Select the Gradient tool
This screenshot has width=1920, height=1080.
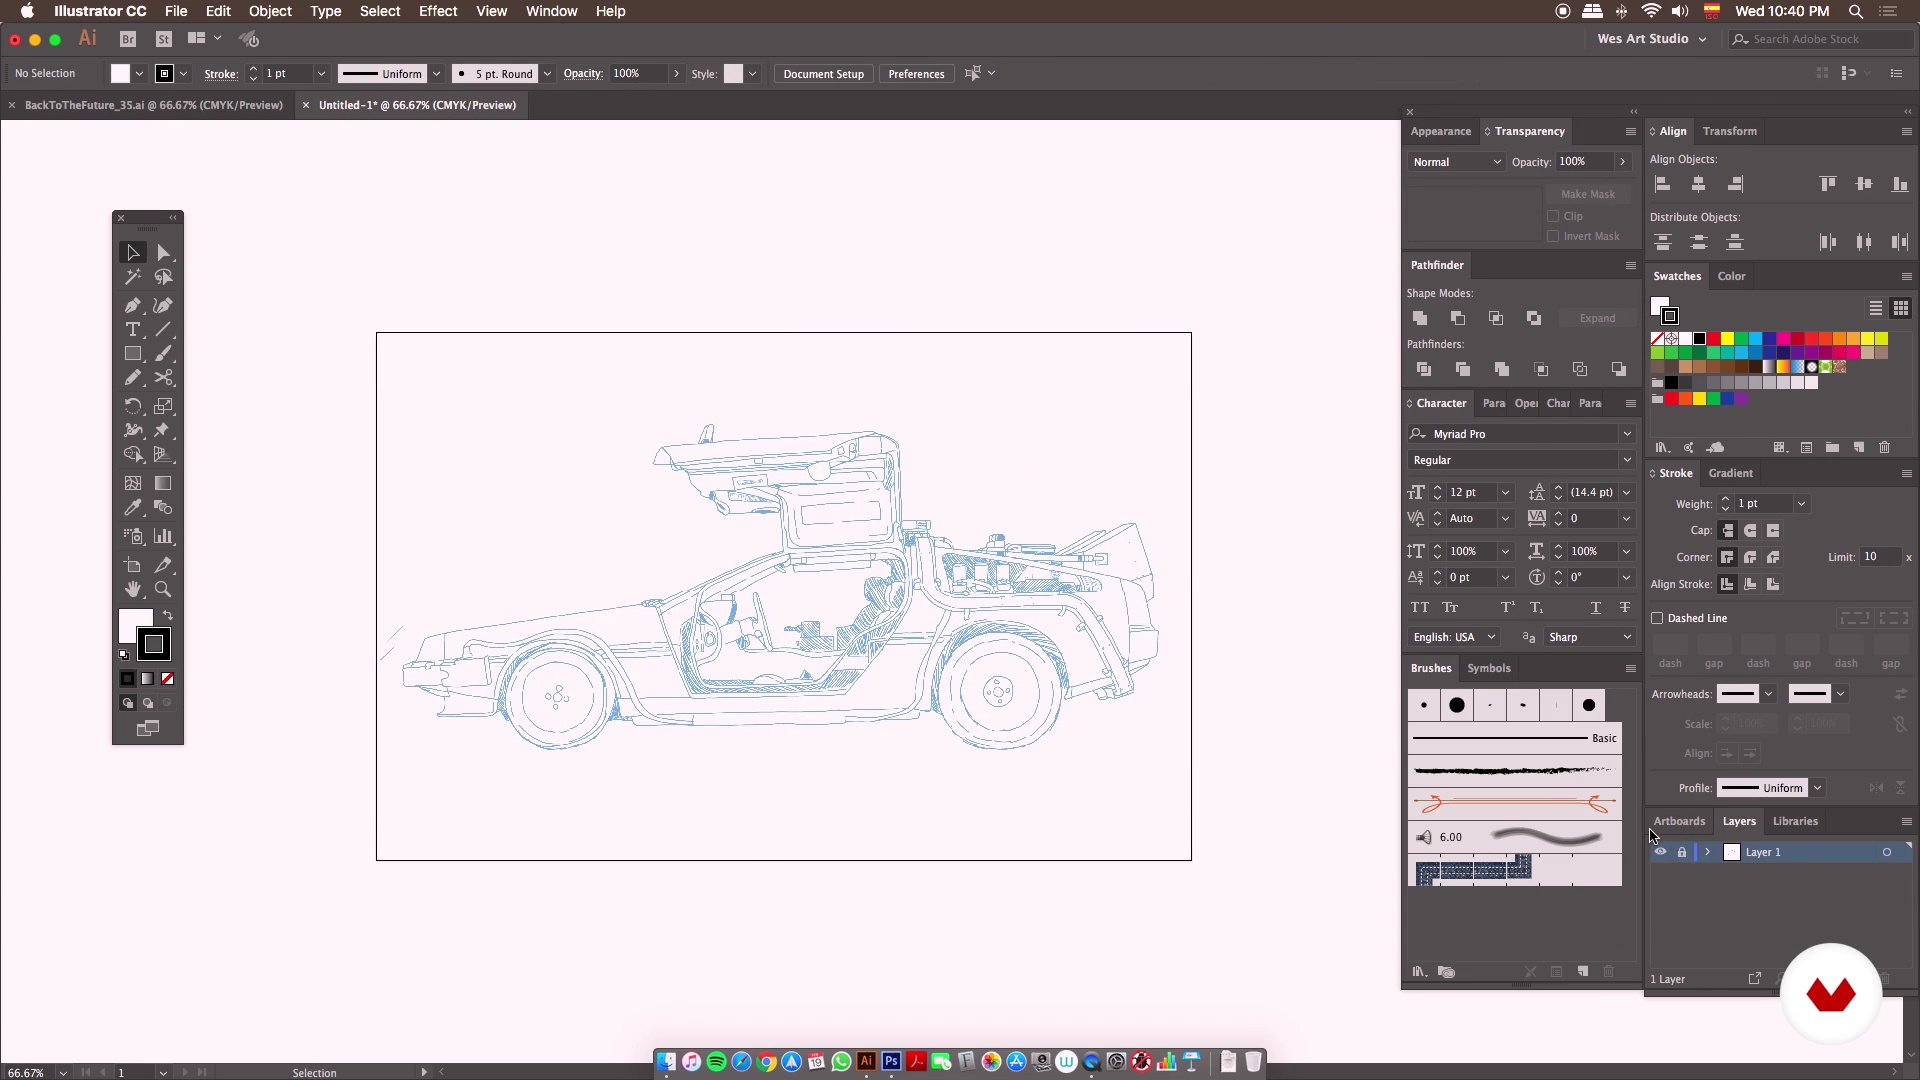pyautogui.click(x=164, y=483)
